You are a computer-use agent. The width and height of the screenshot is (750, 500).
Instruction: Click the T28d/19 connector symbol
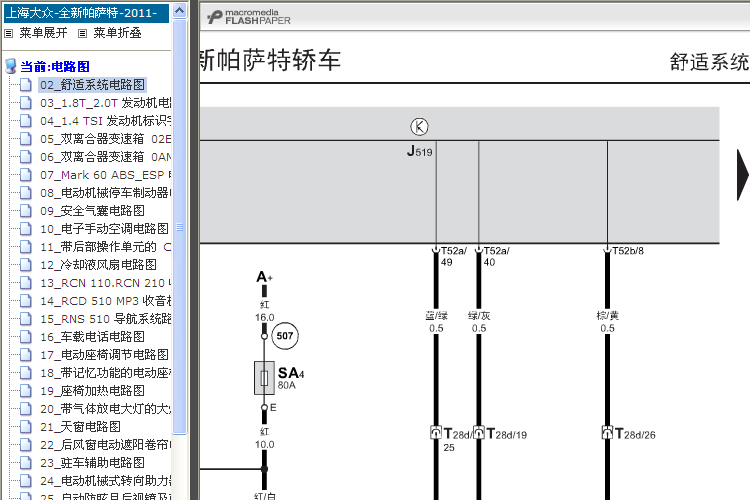pos(479,433)
